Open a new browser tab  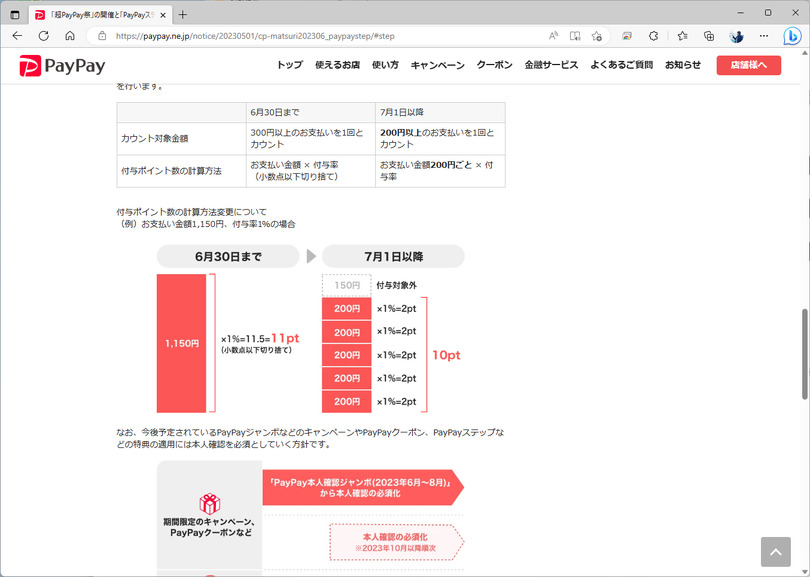click(182, 15)
